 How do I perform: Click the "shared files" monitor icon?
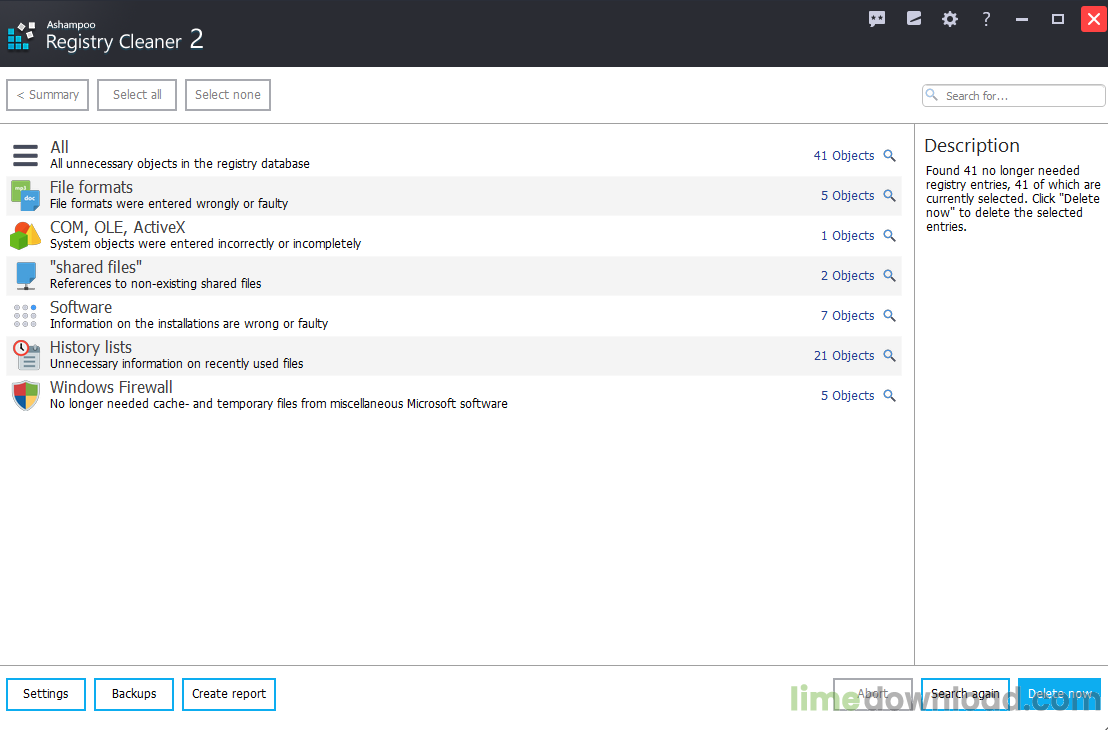point(25,275)
